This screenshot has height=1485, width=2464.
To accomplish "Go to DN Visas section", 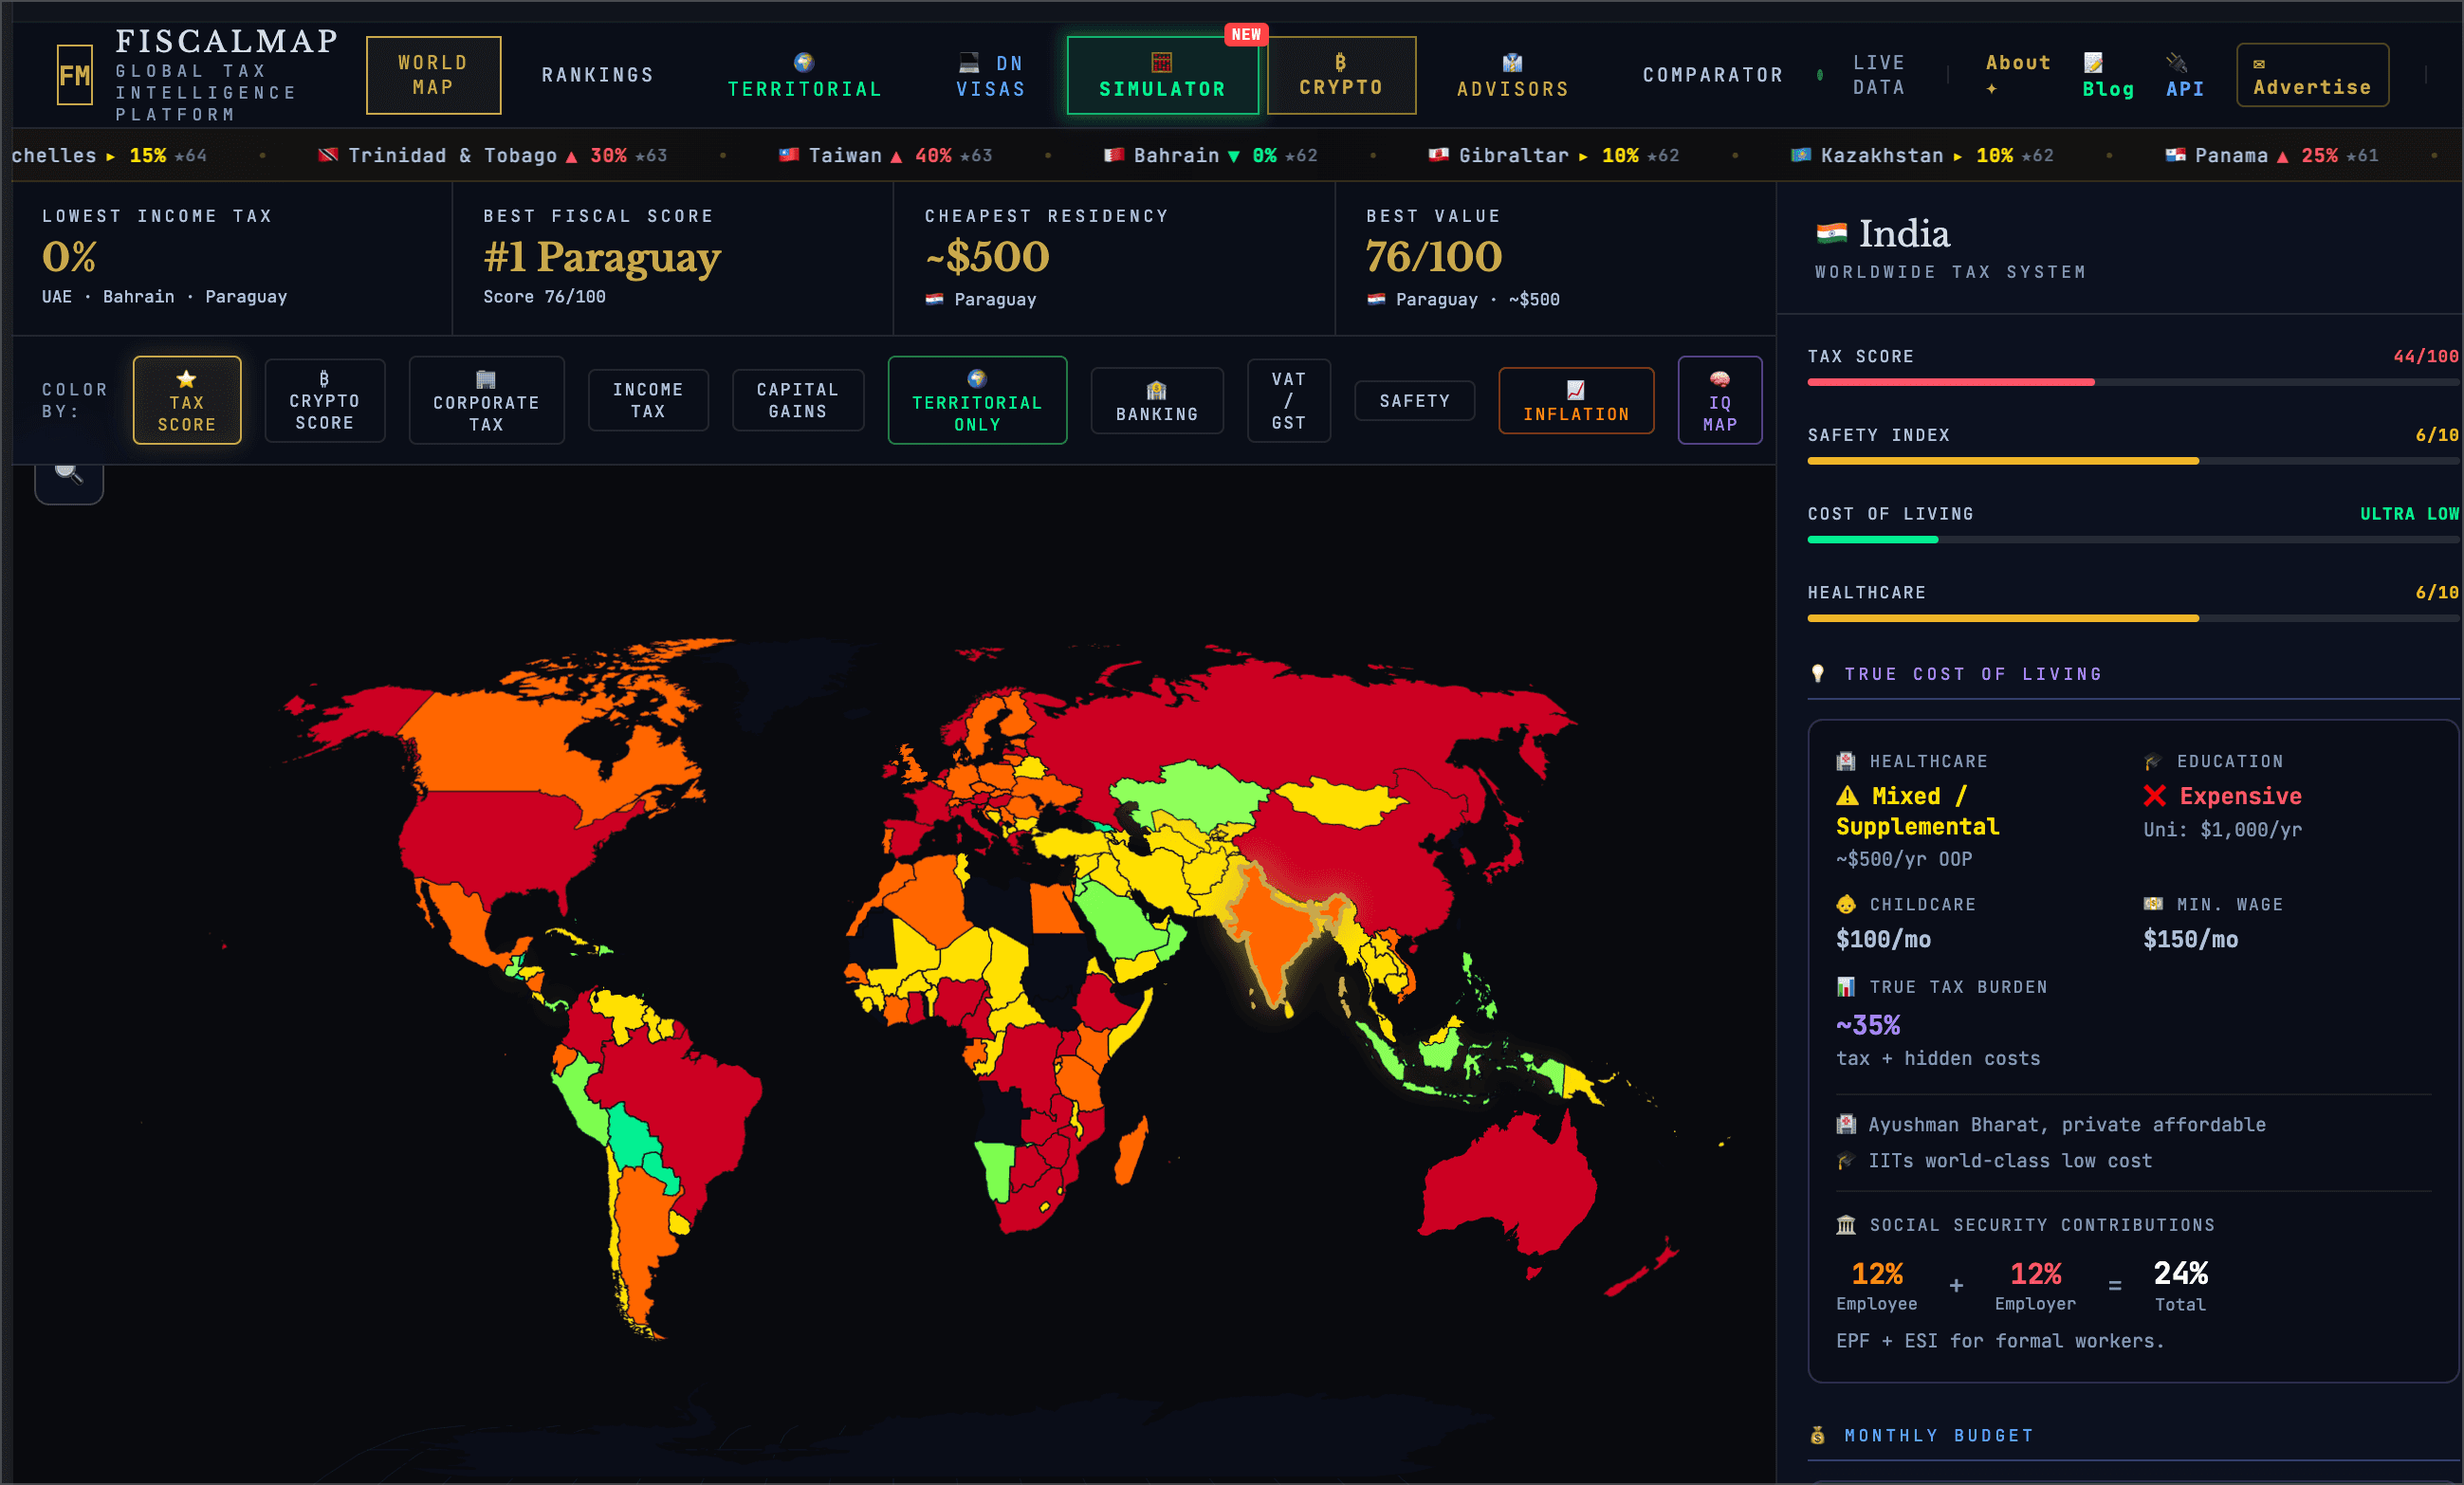I will (990, 76).
